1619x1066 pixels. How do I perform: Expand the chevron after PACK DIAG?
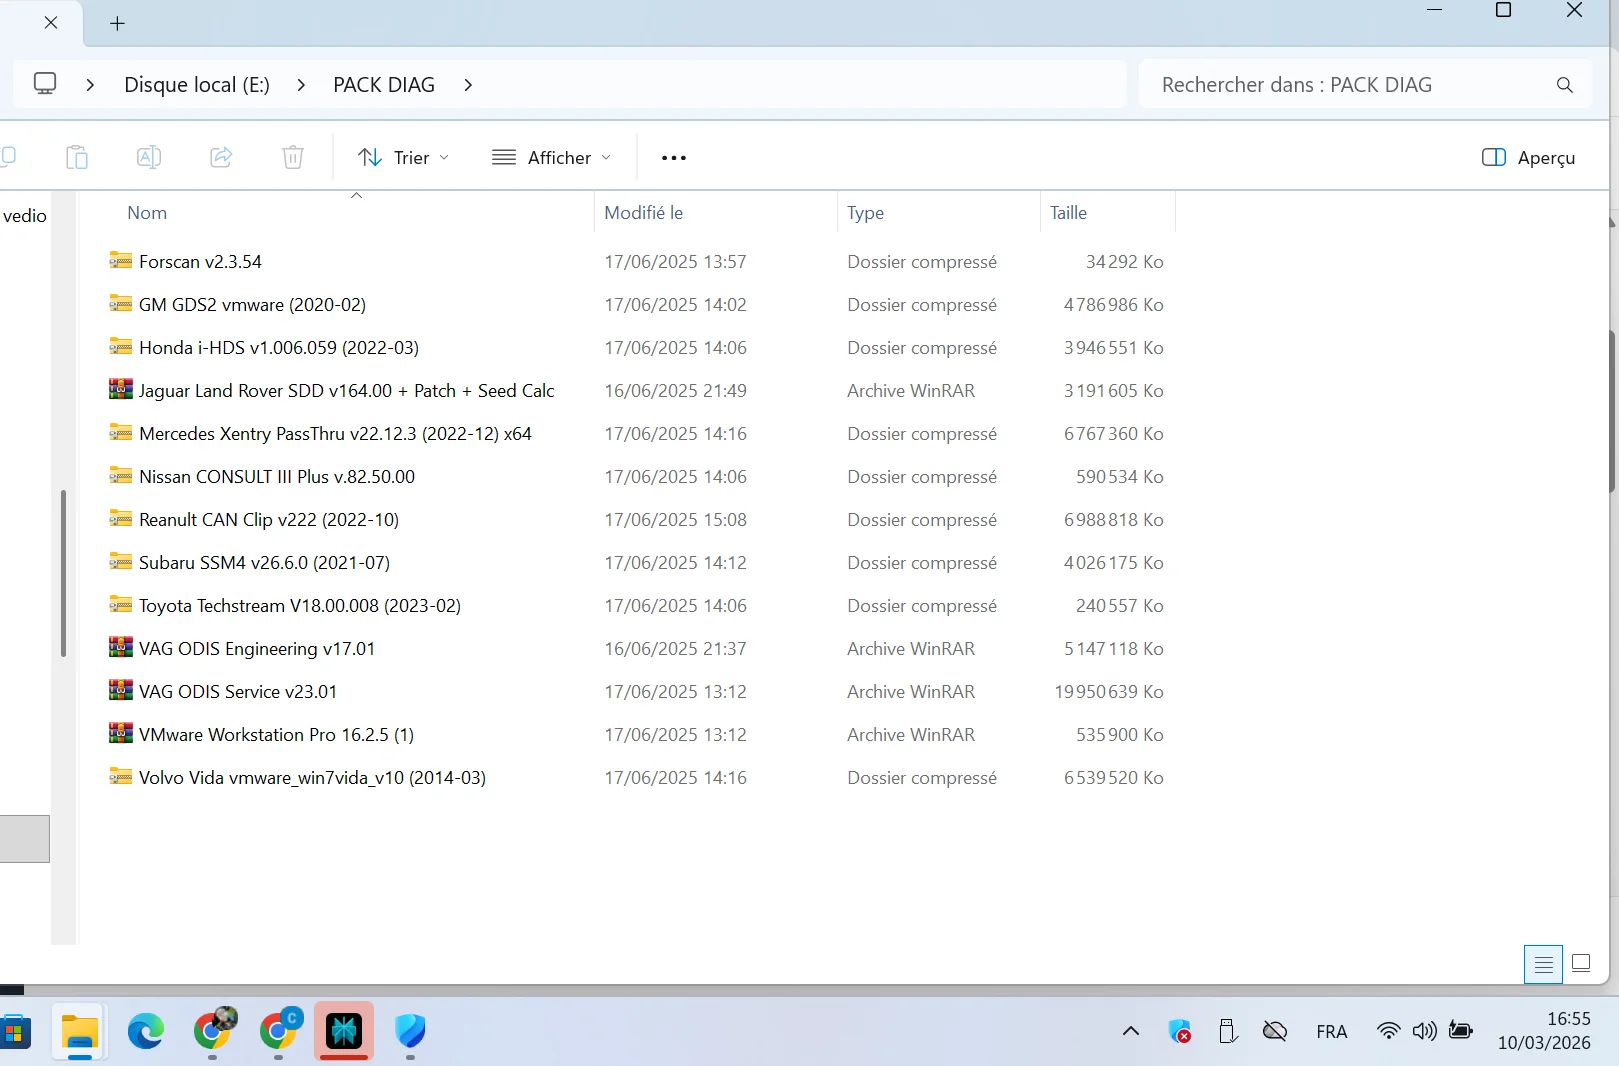click(468, 85)
